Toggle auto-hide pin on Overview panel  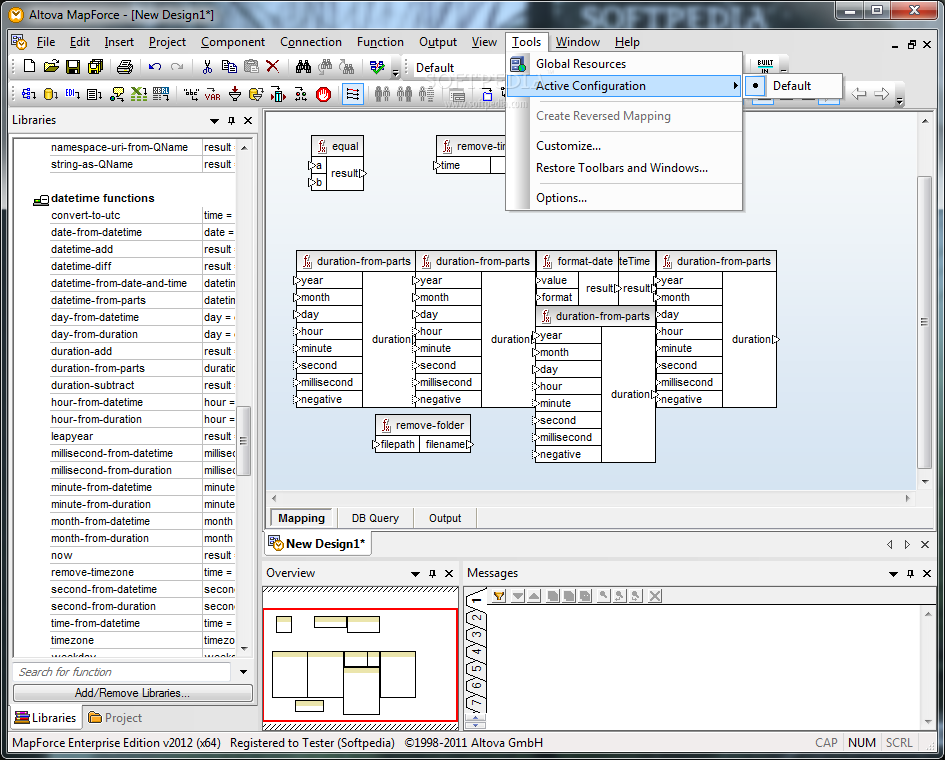tap(432, 574)
